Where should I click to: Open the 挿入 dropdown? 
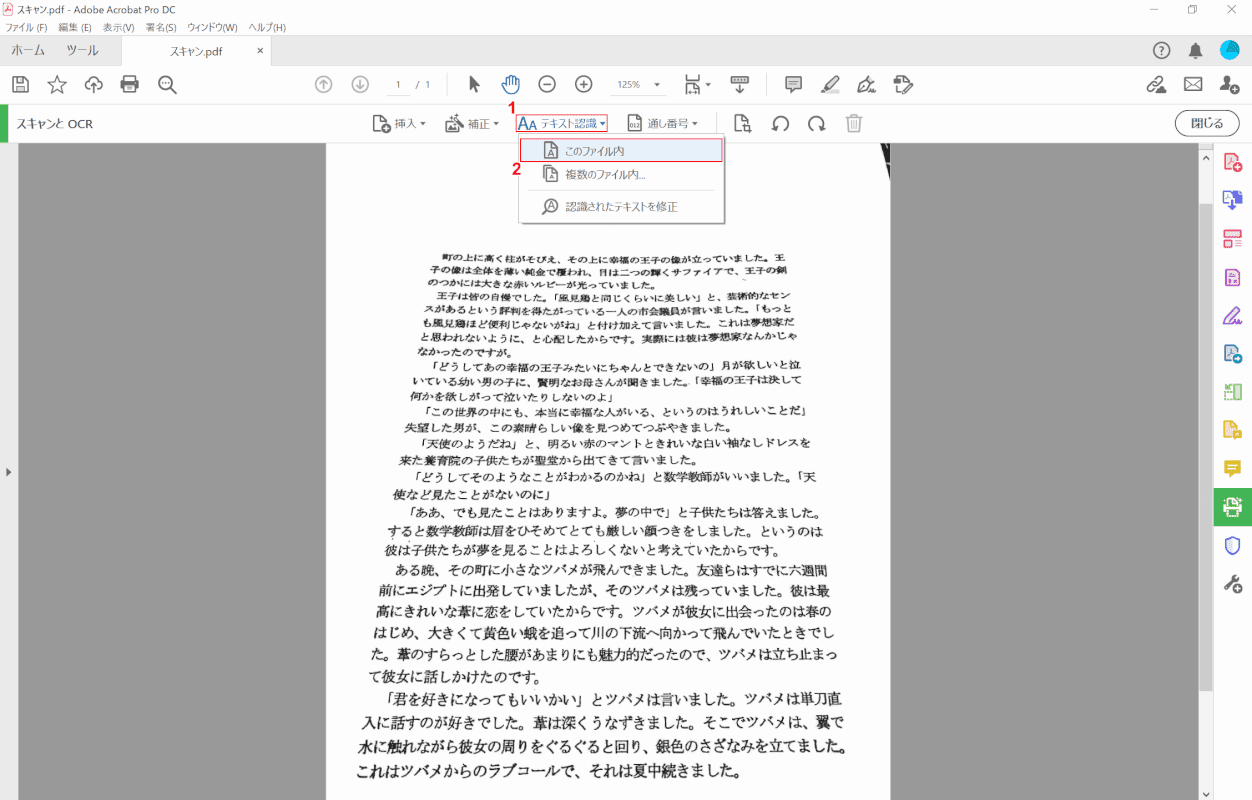point(399,124)
